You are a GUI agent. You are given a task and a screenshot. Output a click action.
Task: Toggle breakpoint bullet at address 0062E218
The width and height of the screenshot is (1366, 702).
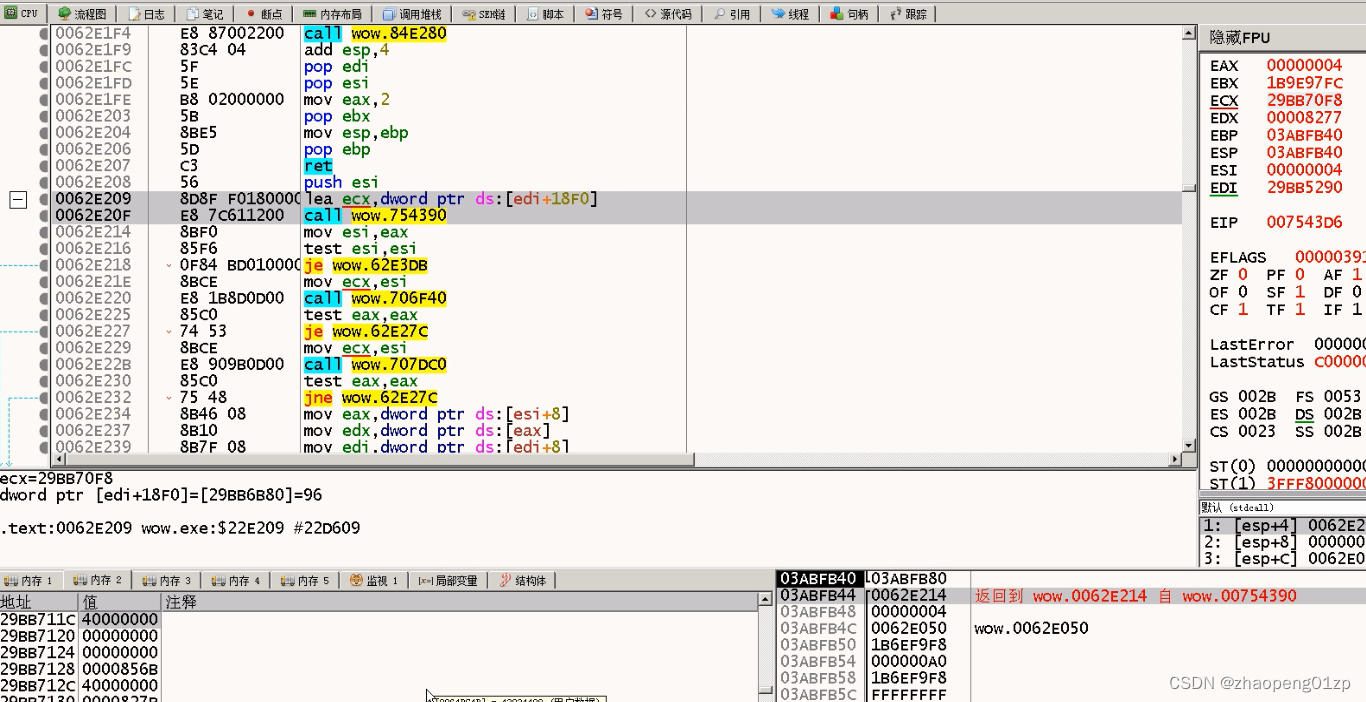tap(44, 265)
